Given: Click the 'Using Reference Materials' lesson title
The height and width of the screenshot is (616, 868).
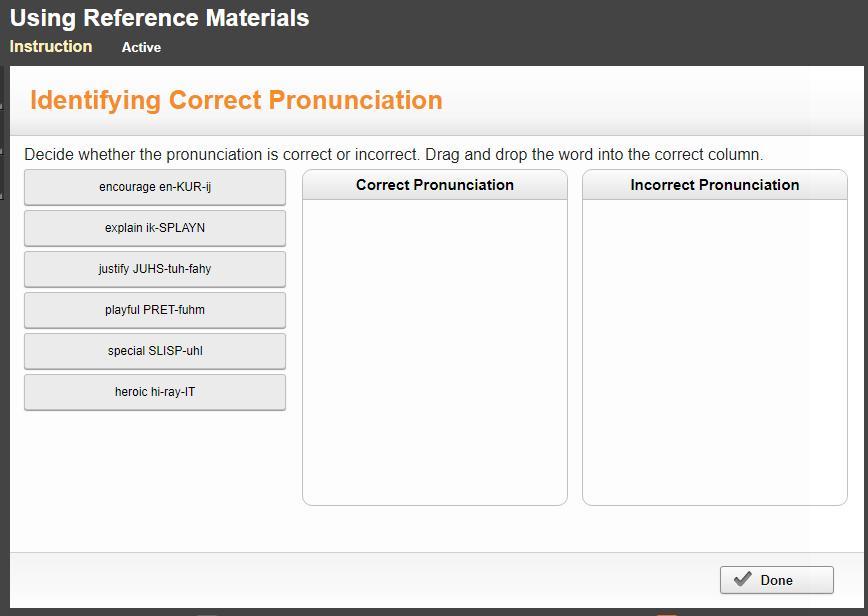Looking at the screenshot, I should coord(160,18).
